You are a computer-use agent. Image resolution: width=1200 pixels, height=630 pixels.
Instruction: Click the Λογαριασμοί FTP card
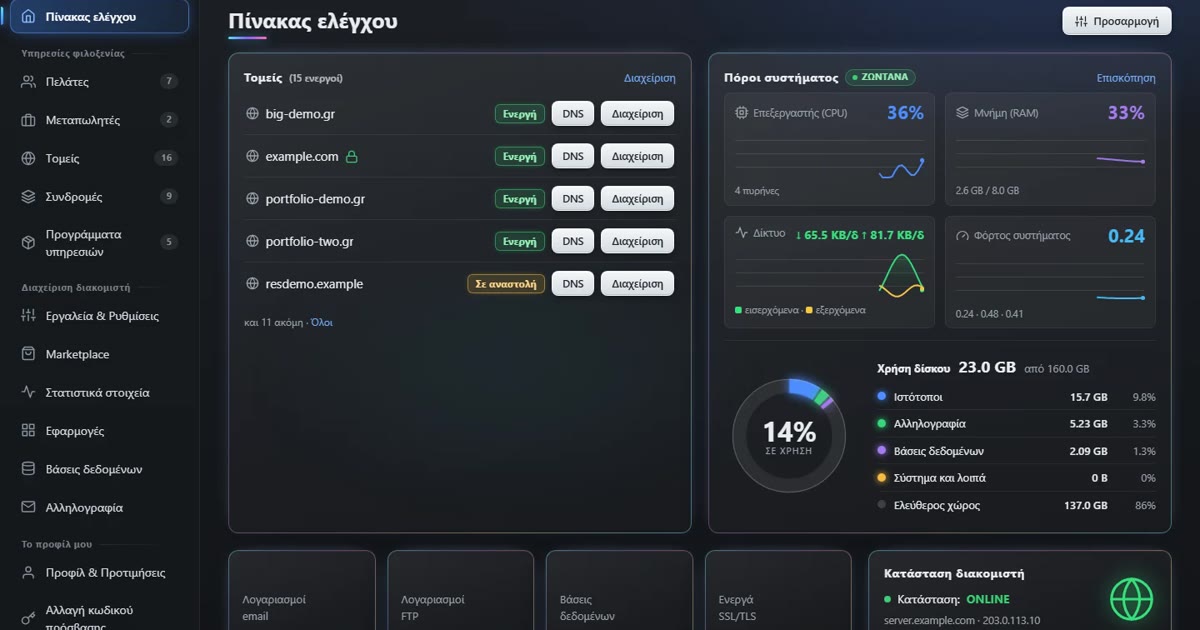(x=461, y=590)
